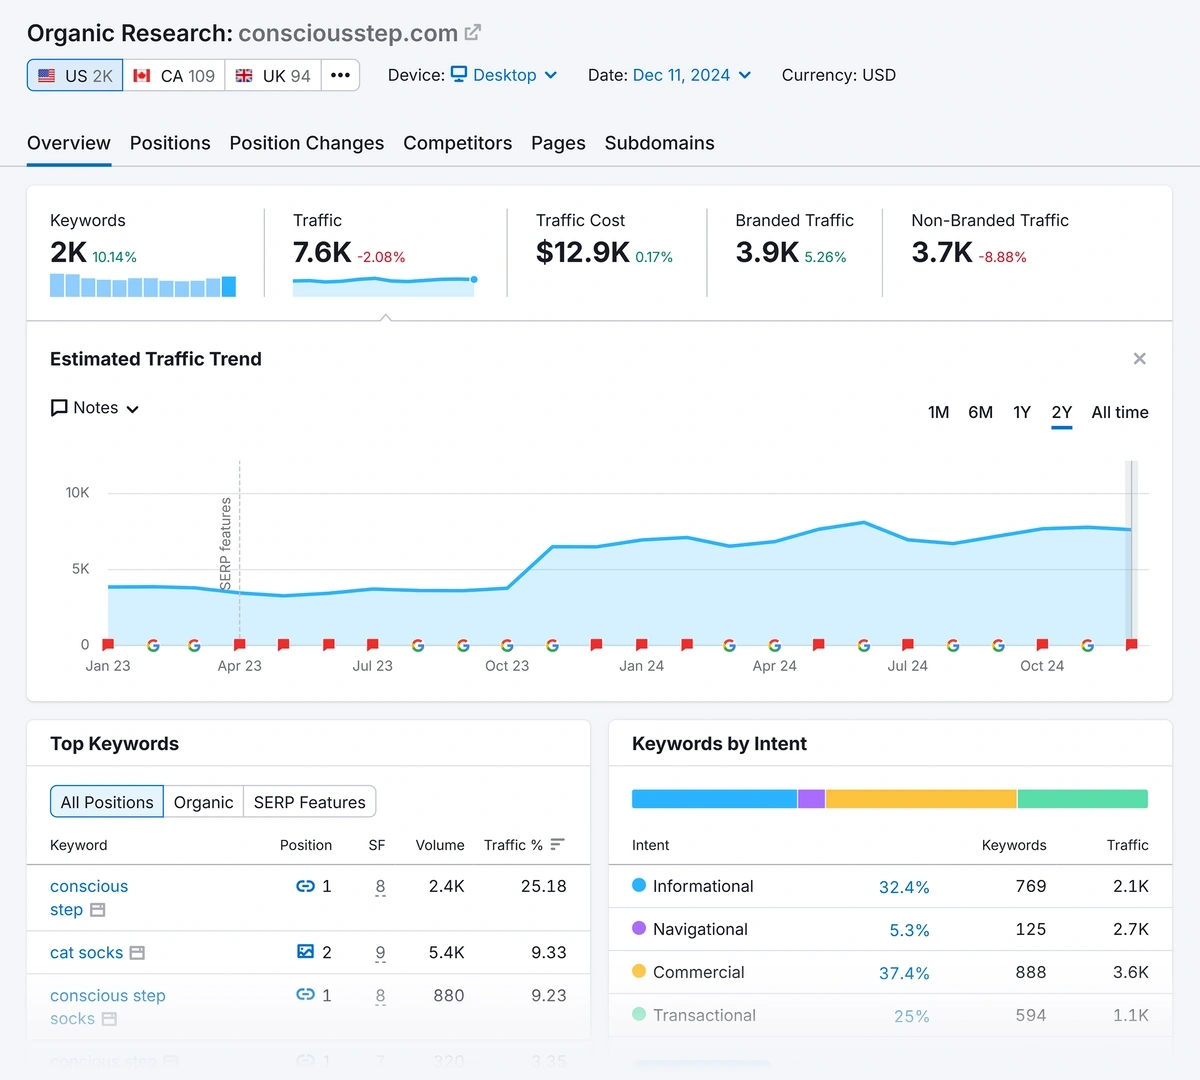Click purple Navigational segment of intent bar

coord(812,799)
